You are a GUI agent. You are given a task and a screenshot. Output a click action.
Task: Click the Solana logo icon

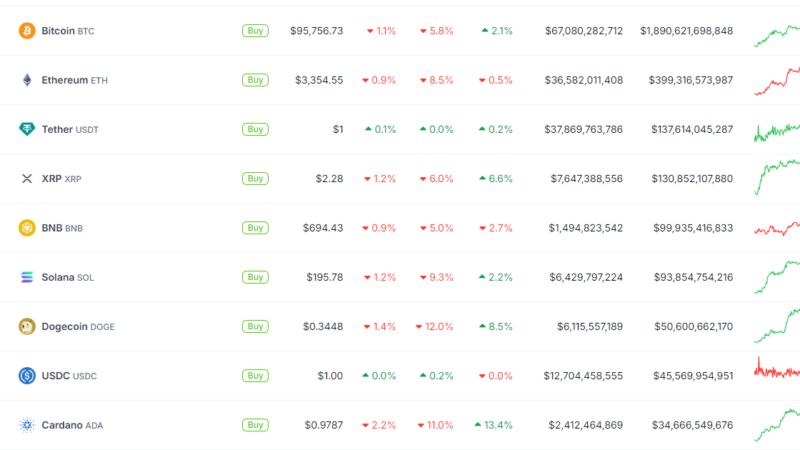(27, 277)
